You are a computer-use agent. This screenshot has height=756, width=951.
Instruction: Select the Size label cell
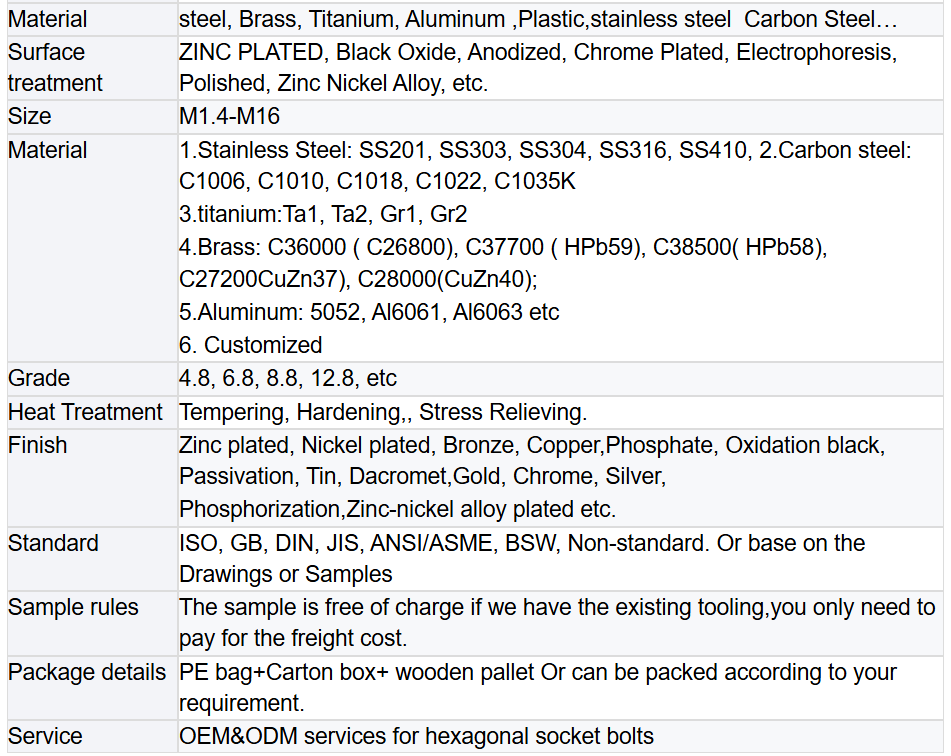[x=92, y=116]
